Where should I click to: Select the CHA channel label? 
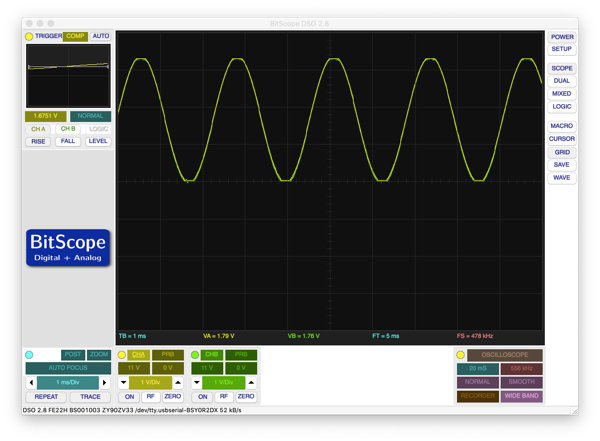click(139, 354)
